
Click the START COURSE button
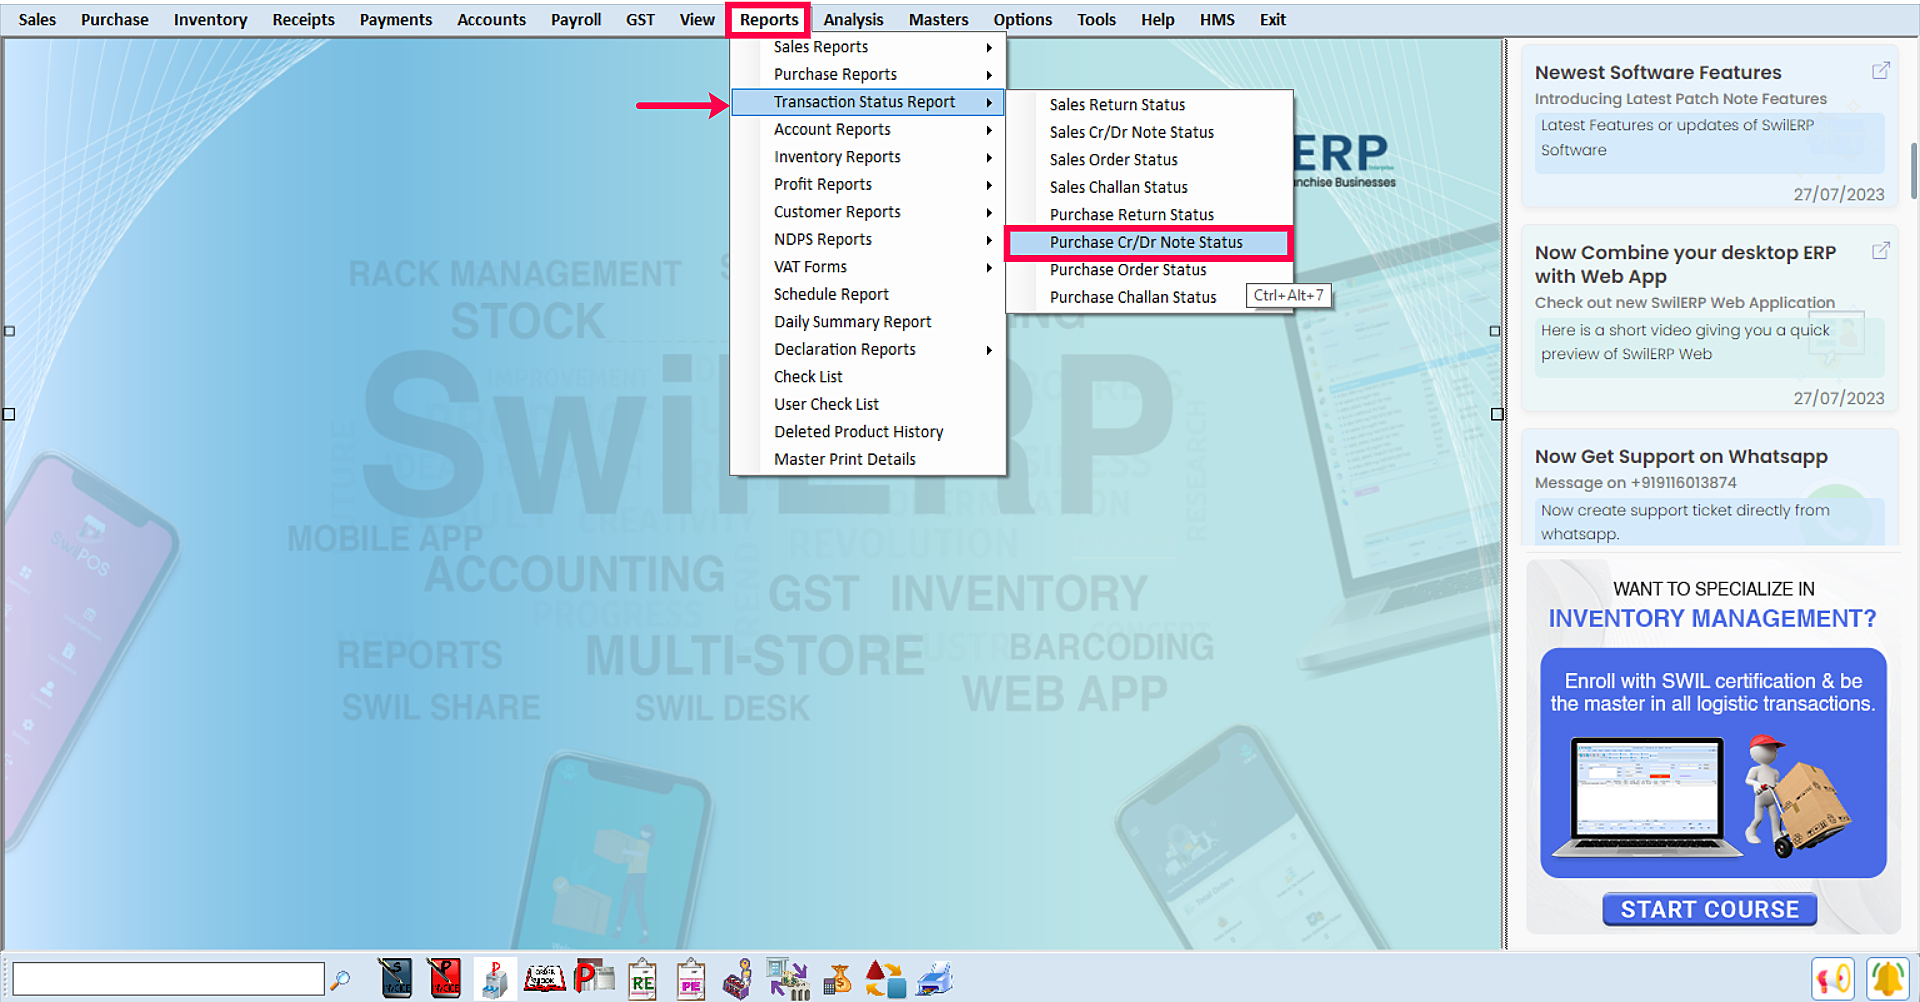[x=1709, y=909]
